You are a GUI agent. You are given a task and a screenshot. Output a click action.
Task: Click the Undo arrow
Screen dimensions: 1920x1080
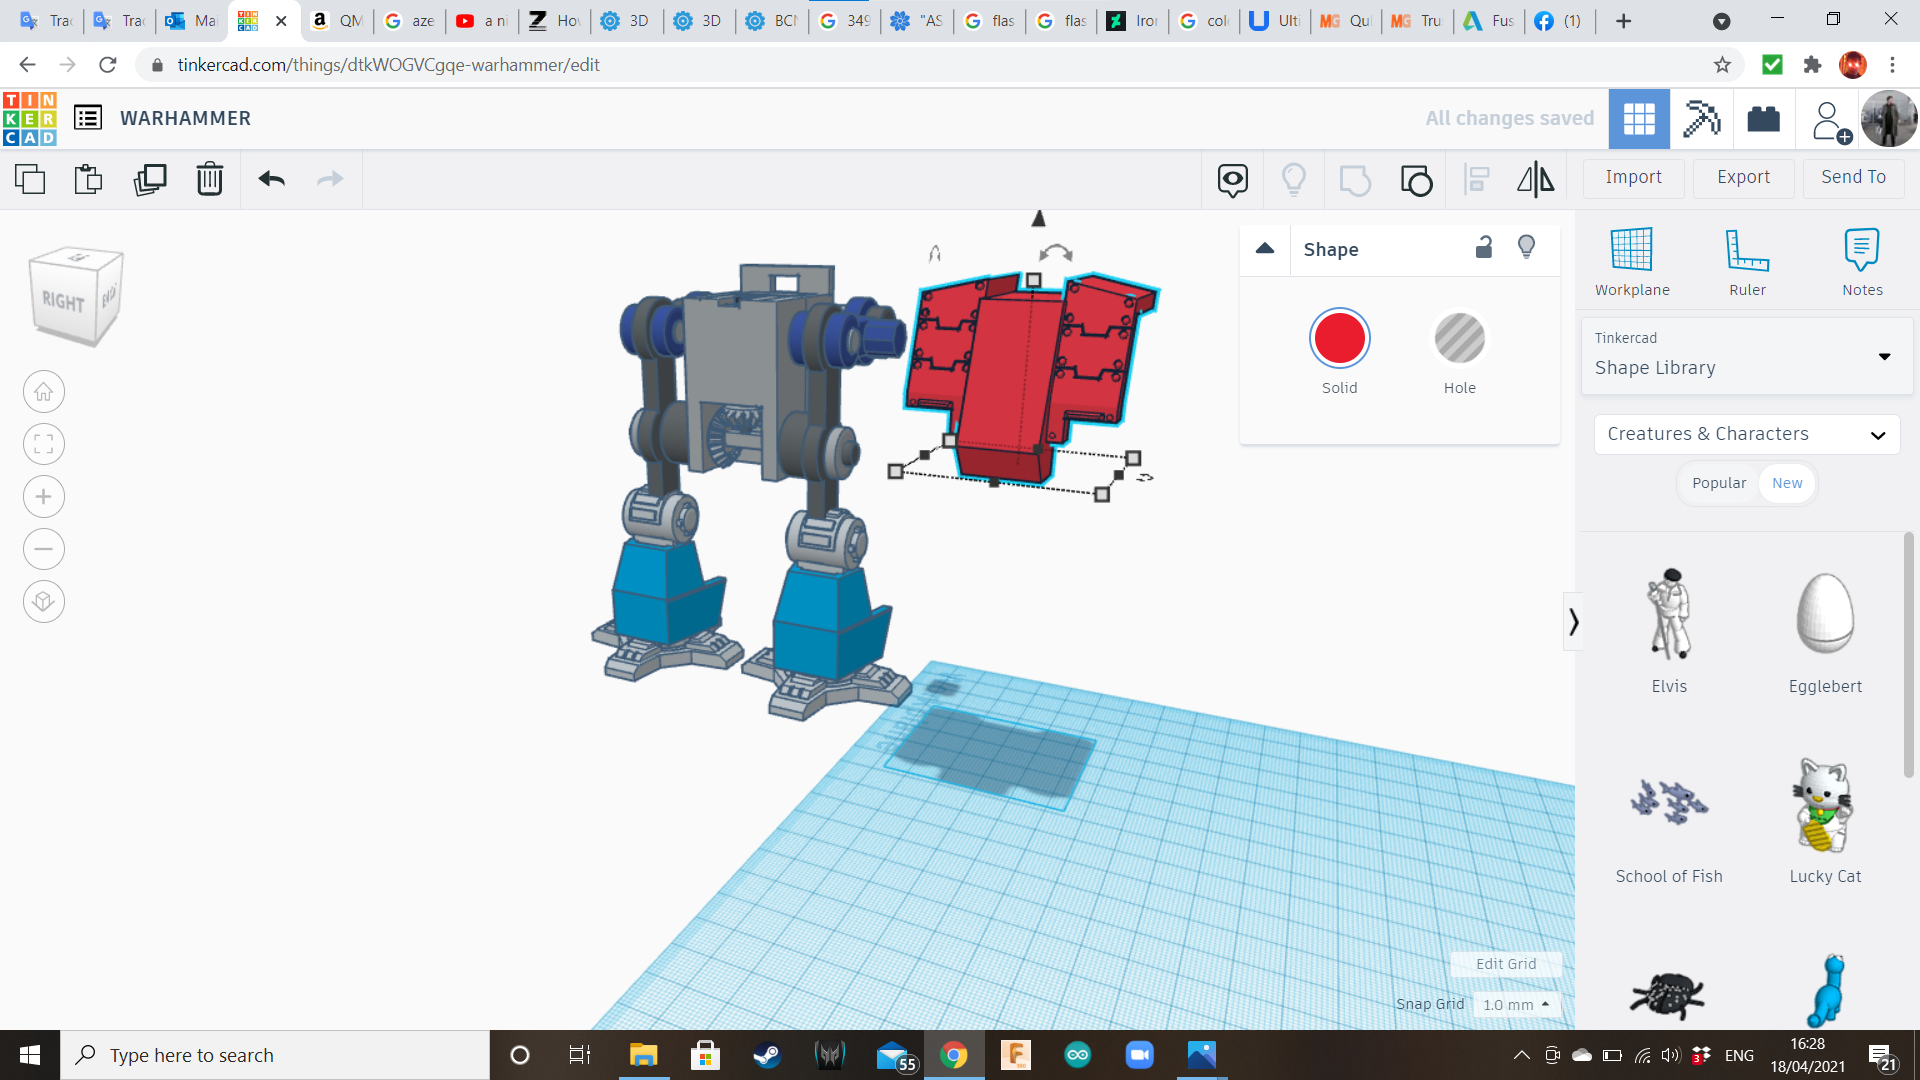271,179
